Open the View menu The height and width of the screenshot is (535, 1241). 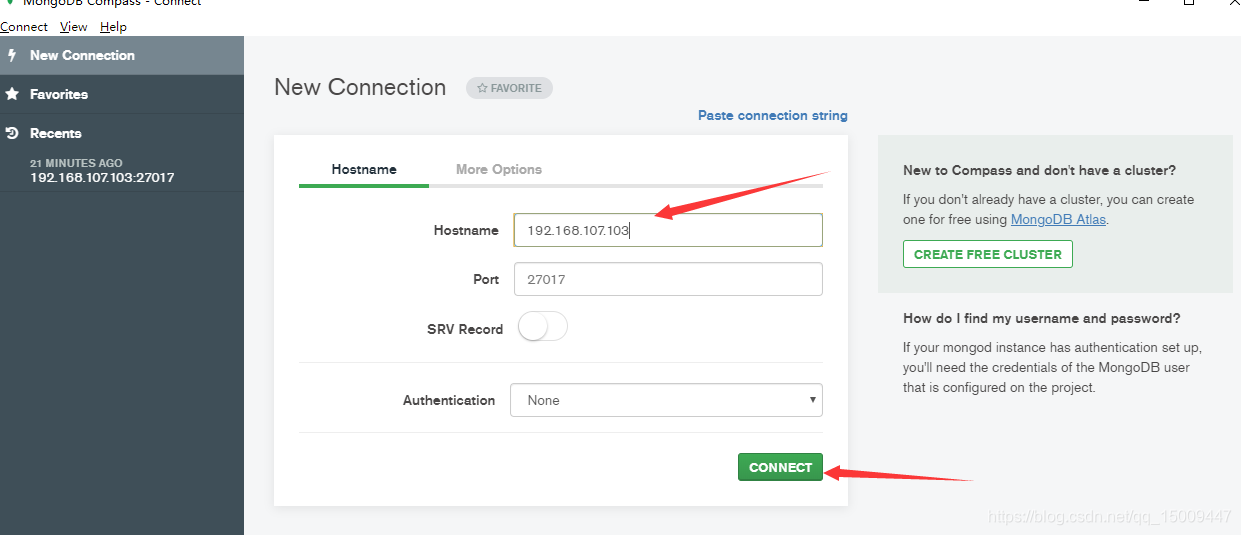73,27
